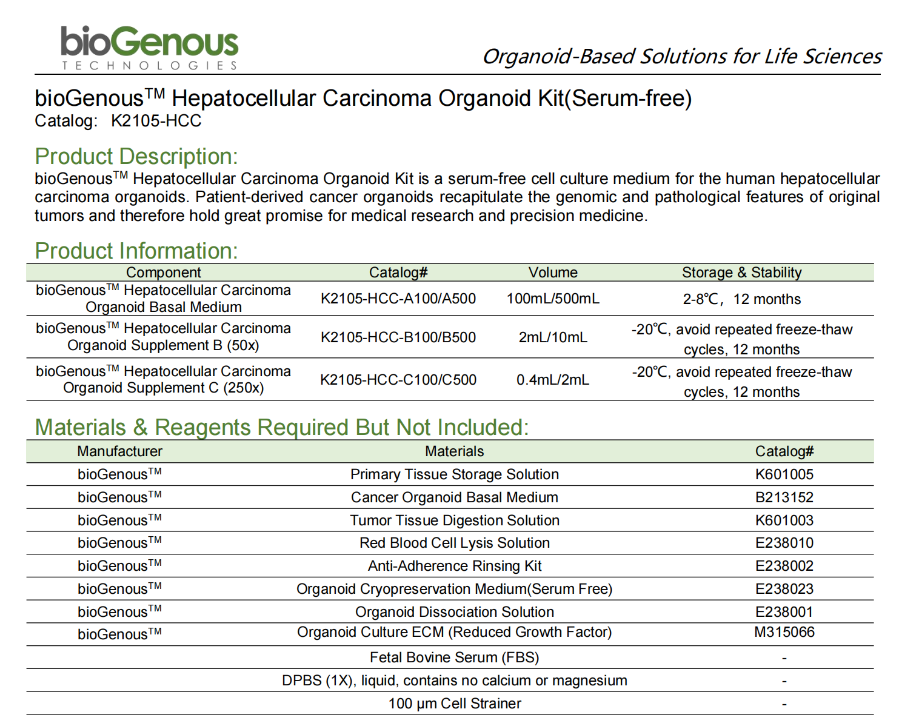Click the 'Storage & Stability' column header

coord(742,272)
